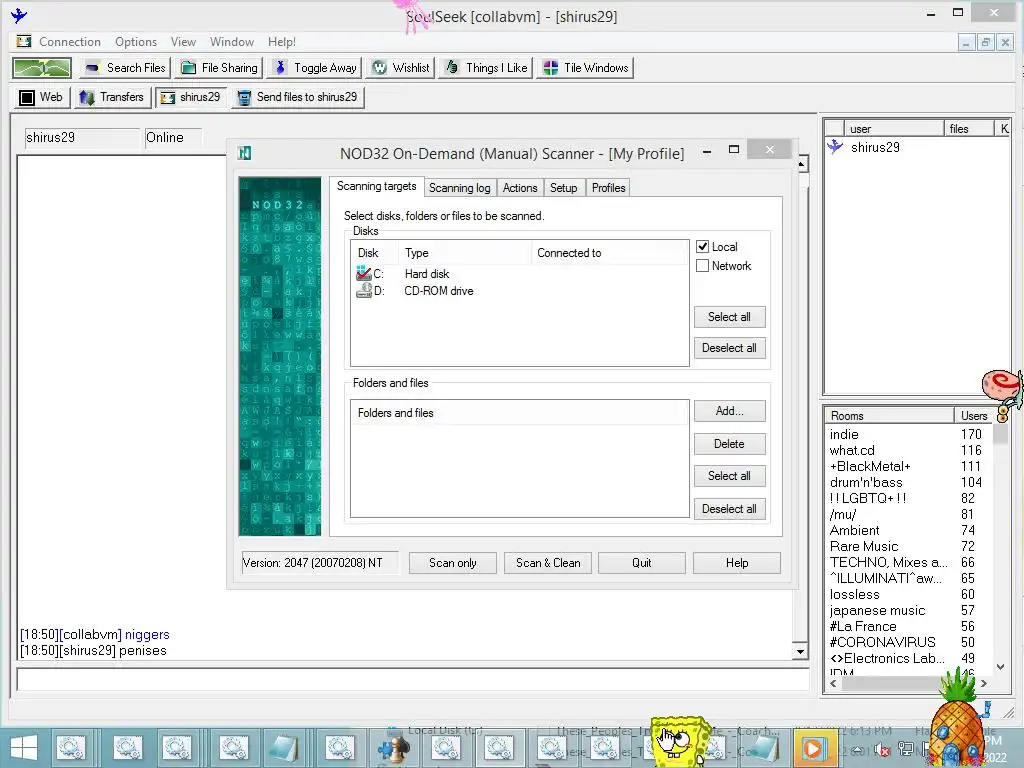This screenshot has height=768, width=1024.
Task: Click Delete in Folders and files
Action: coord(729,444)
